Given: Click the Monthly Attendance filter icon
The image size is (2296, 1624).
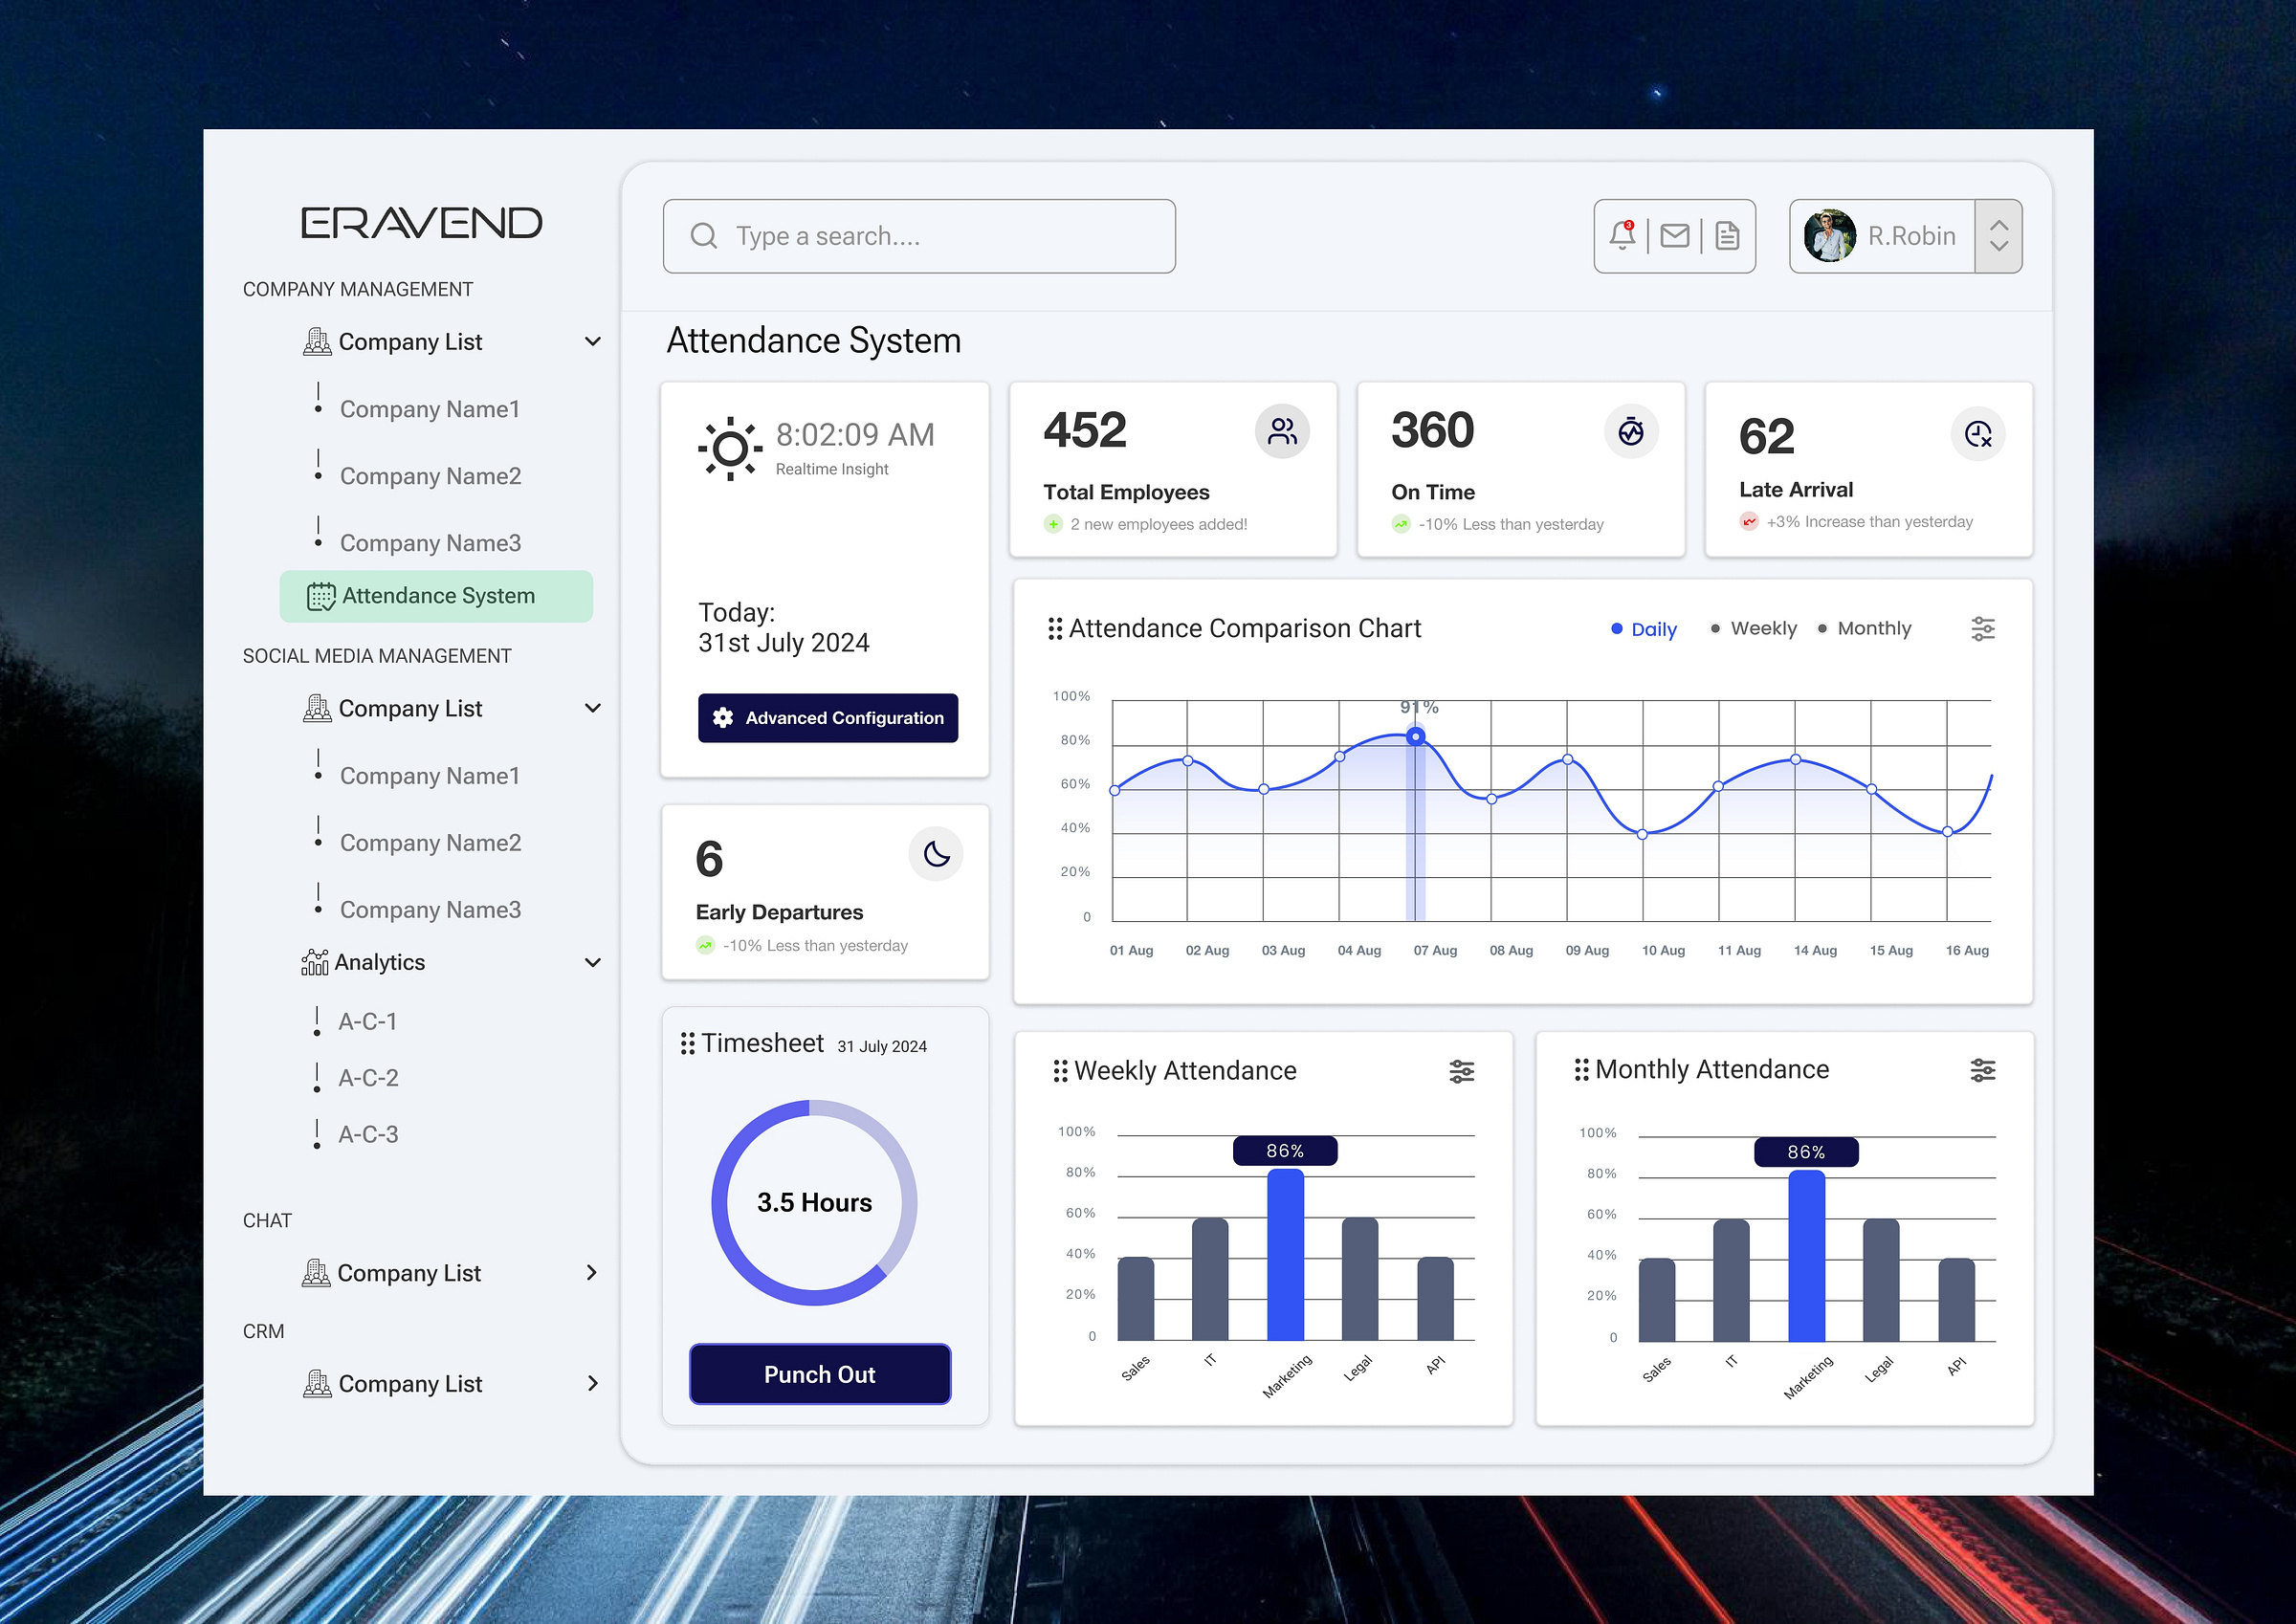Looking at the screenshot, I should coord(1983,1071).
